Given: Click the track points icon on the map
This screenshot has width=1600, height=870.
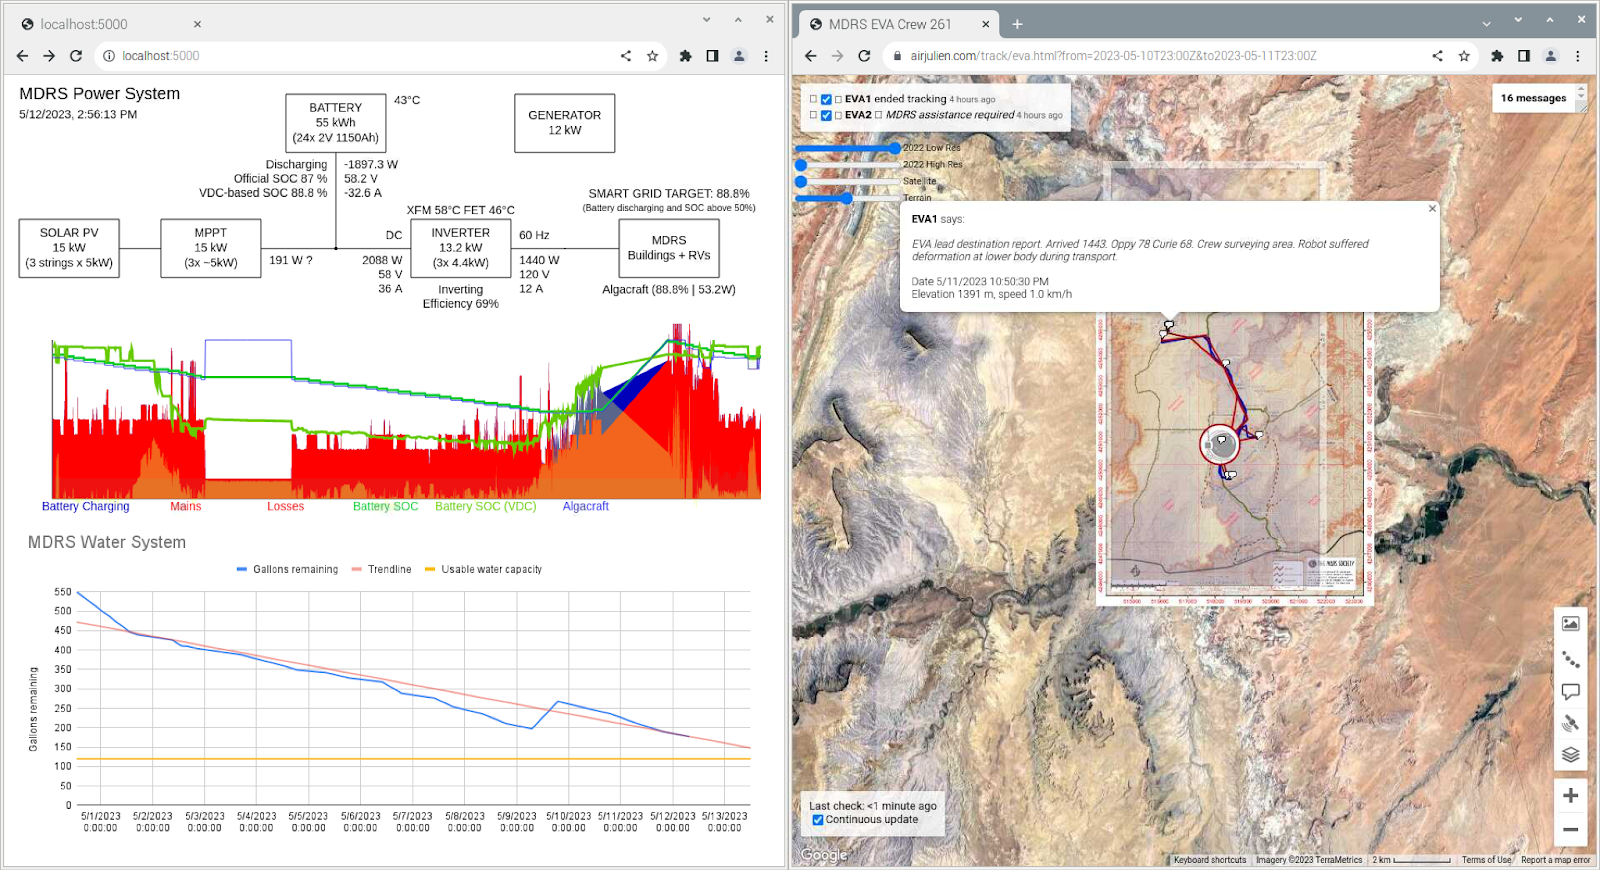Looking at the screenshot, I should tap(1571, 659).
